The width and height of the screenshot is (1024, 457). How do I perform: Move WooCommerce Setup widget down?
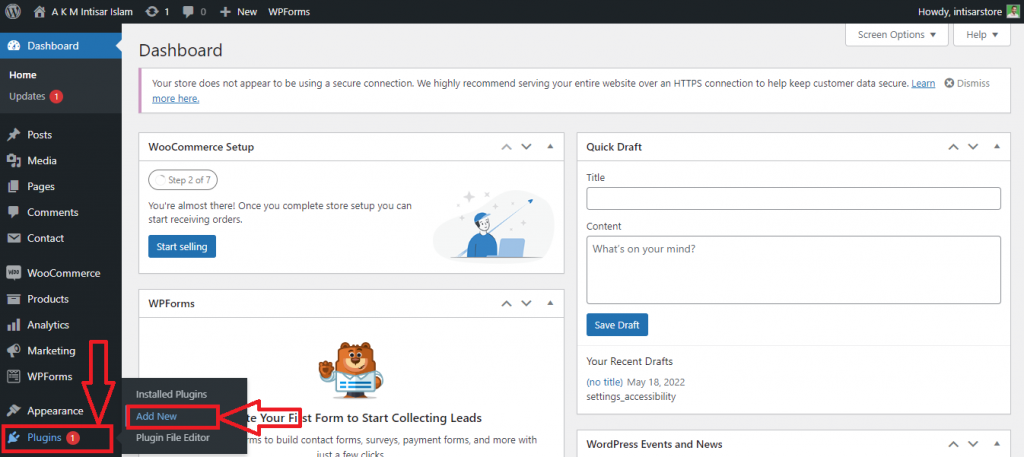point(526,147)
